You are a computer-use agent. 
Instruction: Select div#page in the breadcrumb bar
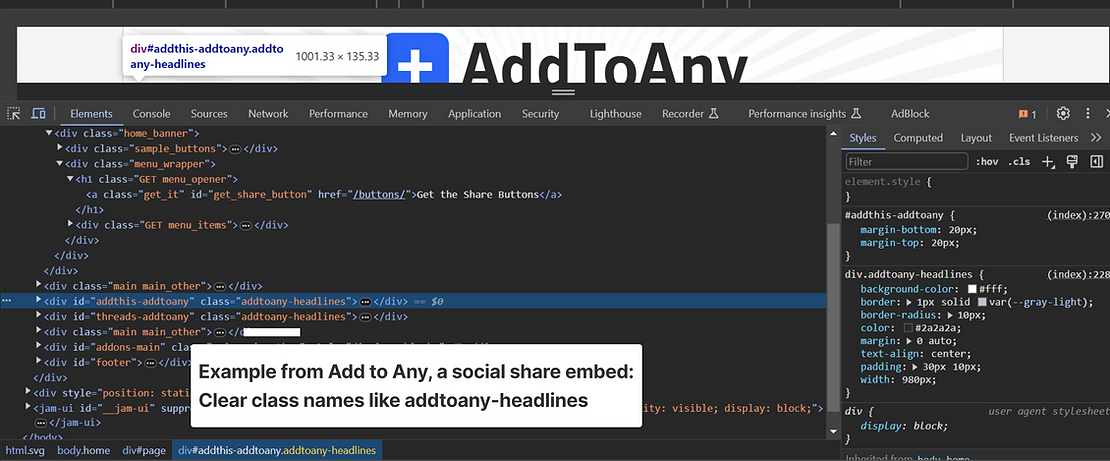[144, 450]
